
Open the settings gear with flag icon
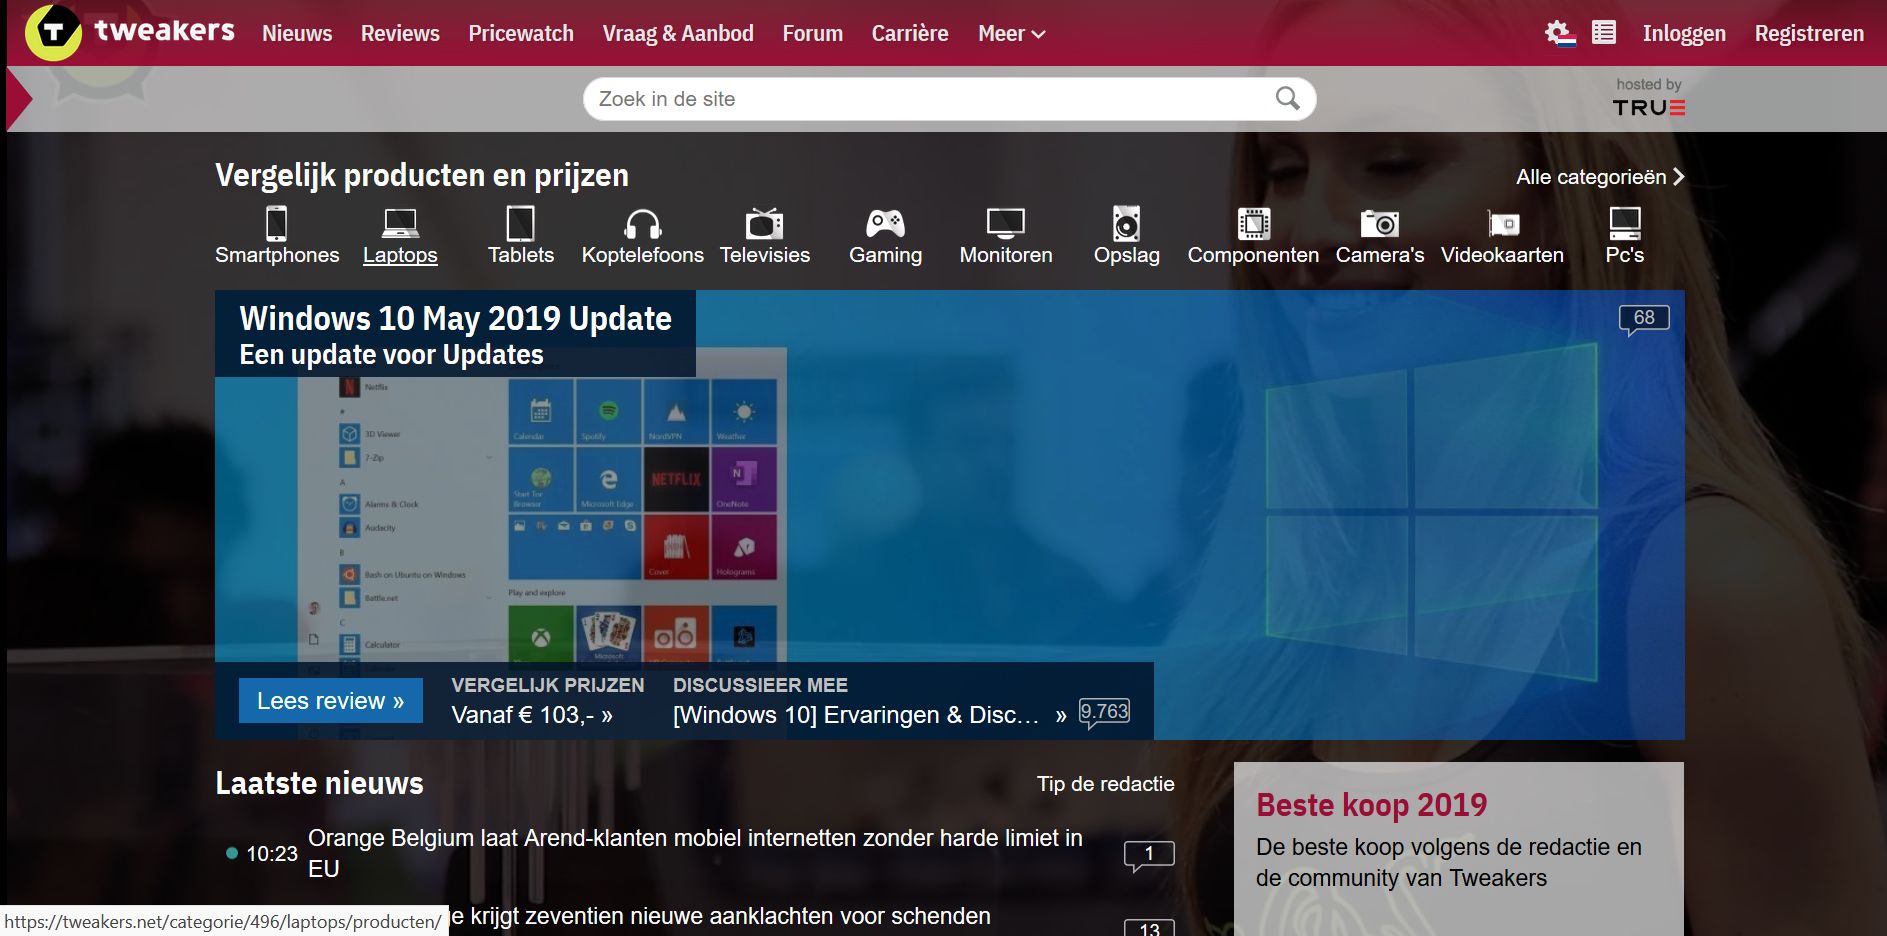coord(1560,33)
